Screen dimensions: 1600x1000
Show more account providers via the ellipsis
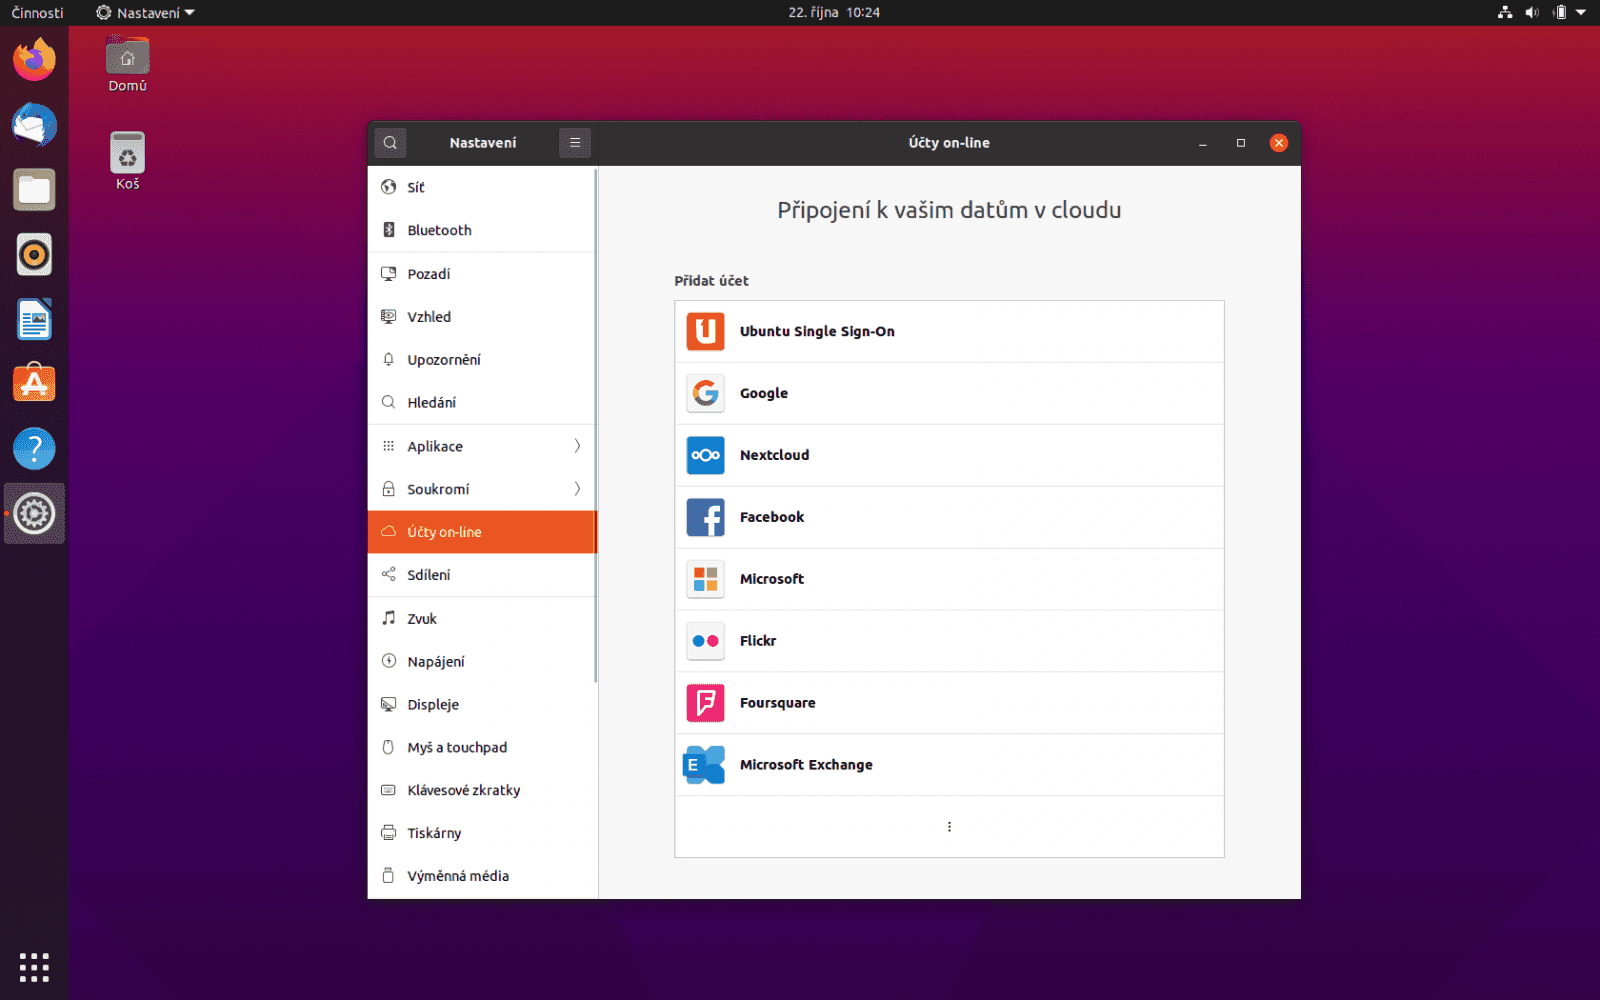pos(948,826)
